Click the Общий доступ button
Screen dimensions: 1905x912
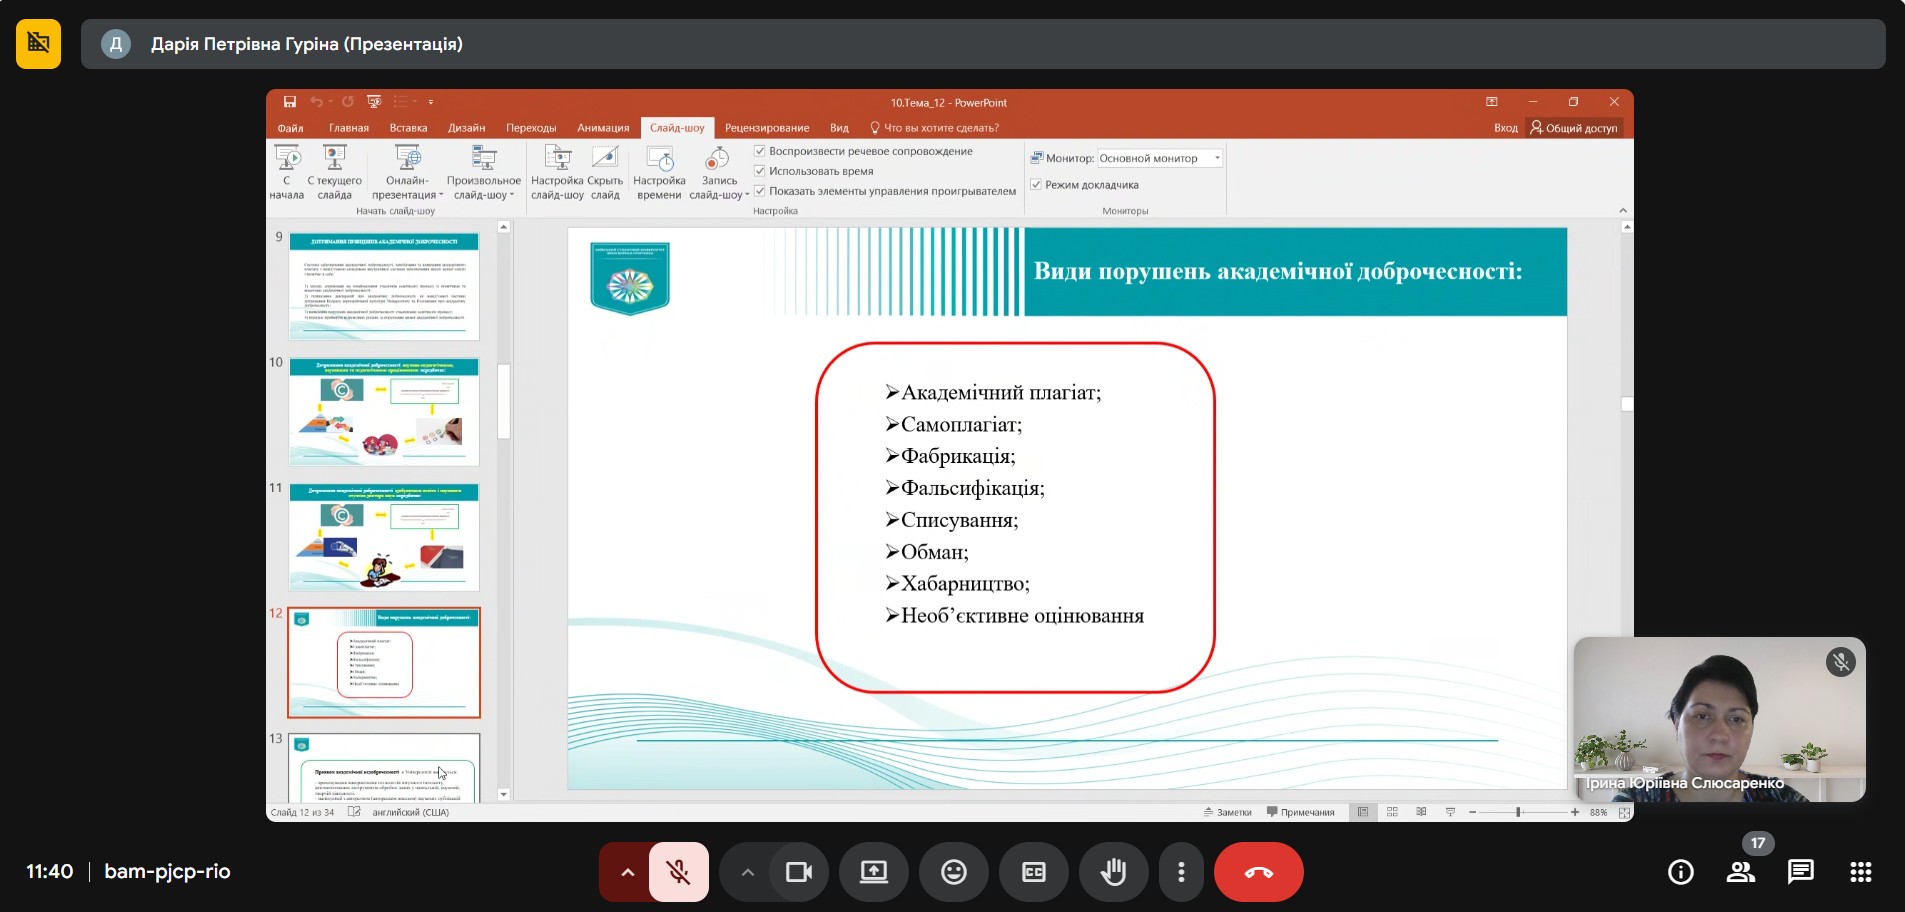(1573, 128)
